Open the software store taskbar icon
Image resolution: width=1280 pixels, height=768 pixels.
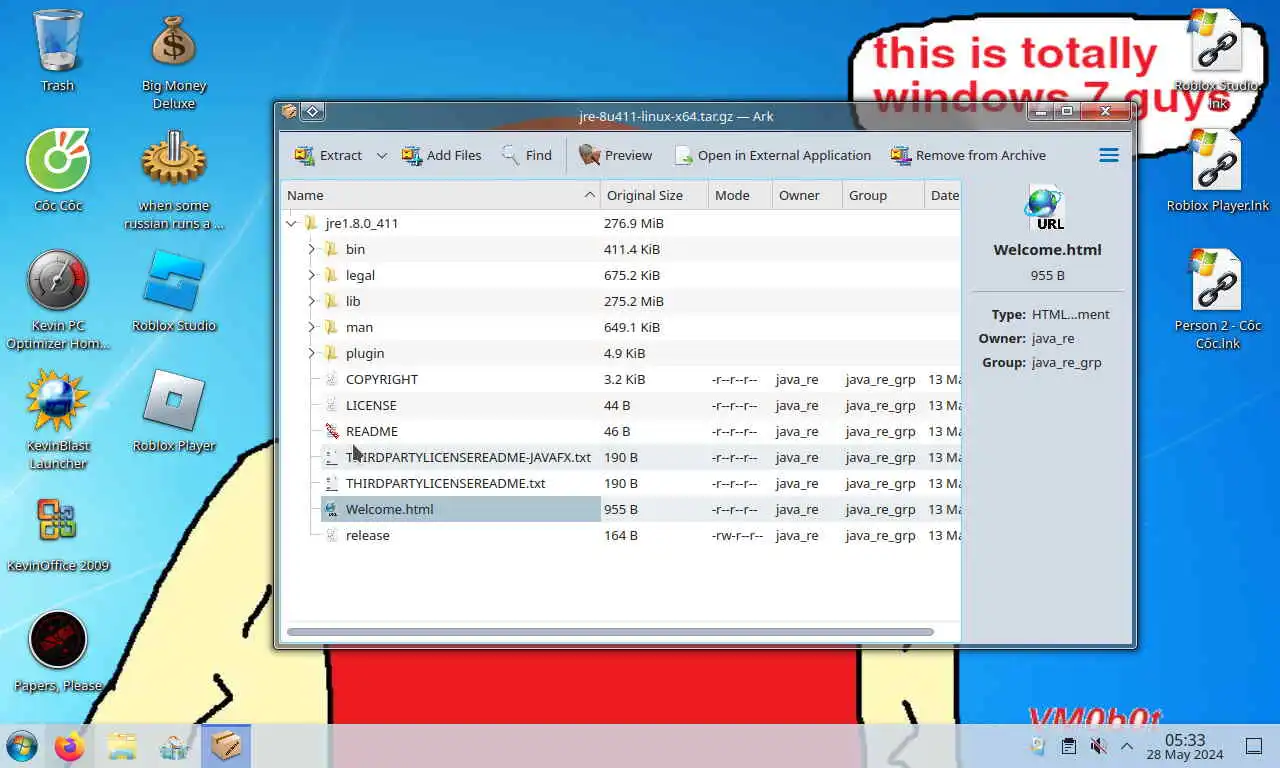pos(174,746)
